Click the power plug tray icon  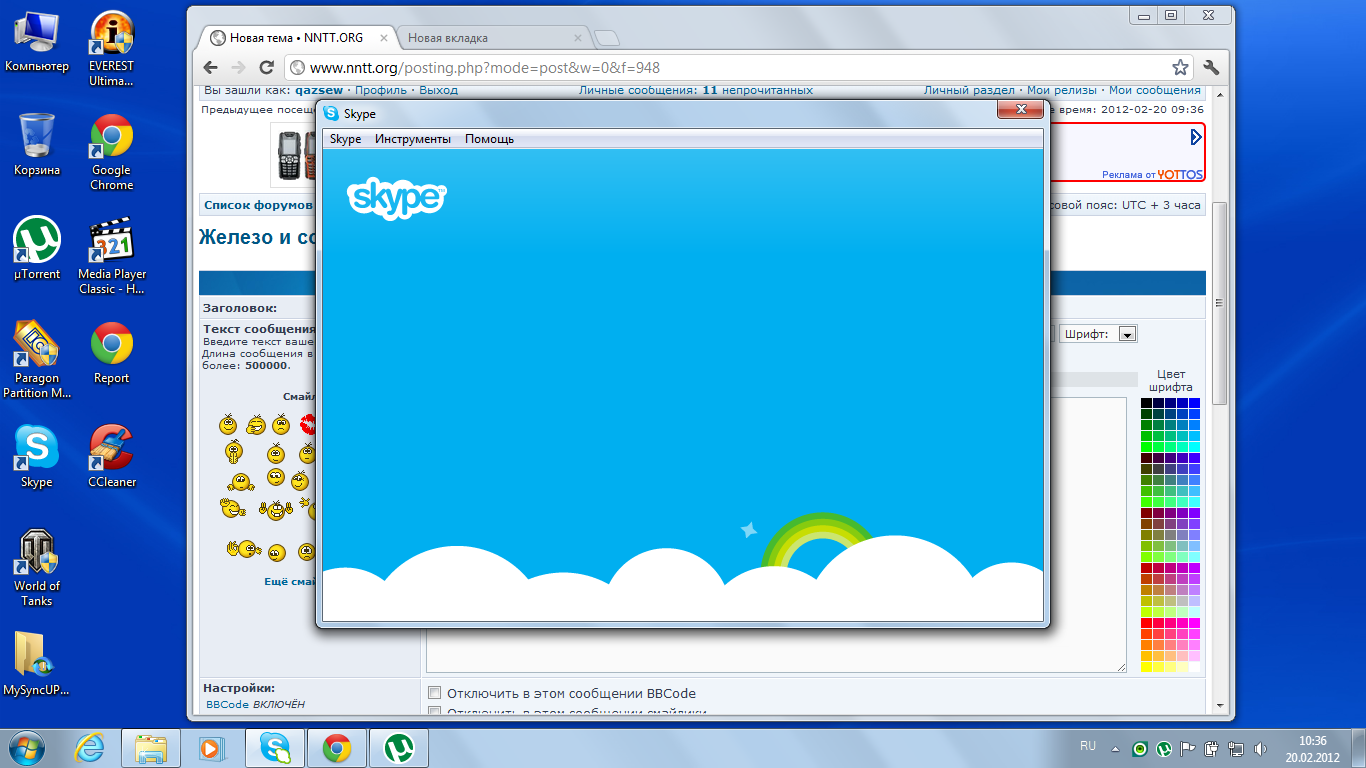click(x=1212, y=748)
